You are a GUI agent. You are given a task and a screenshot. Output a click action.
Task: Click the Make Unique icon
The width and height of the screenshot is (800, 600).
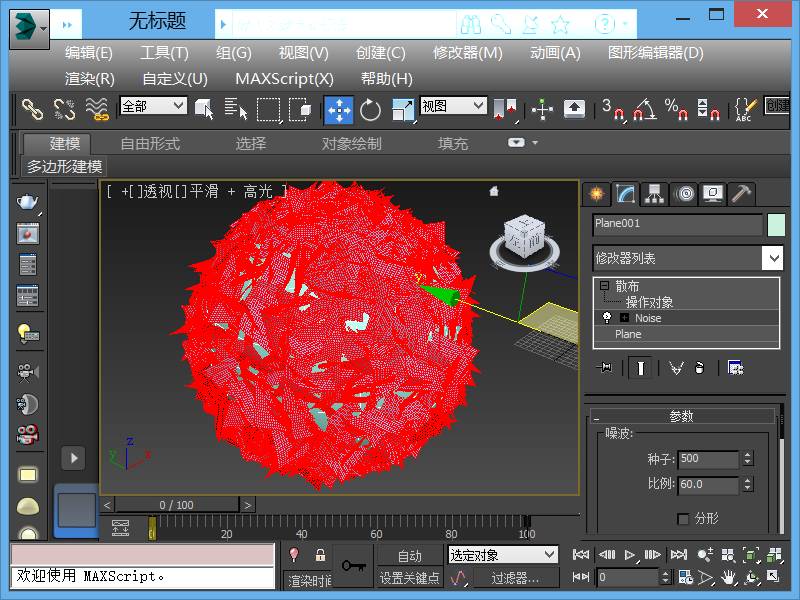point(676,367)
